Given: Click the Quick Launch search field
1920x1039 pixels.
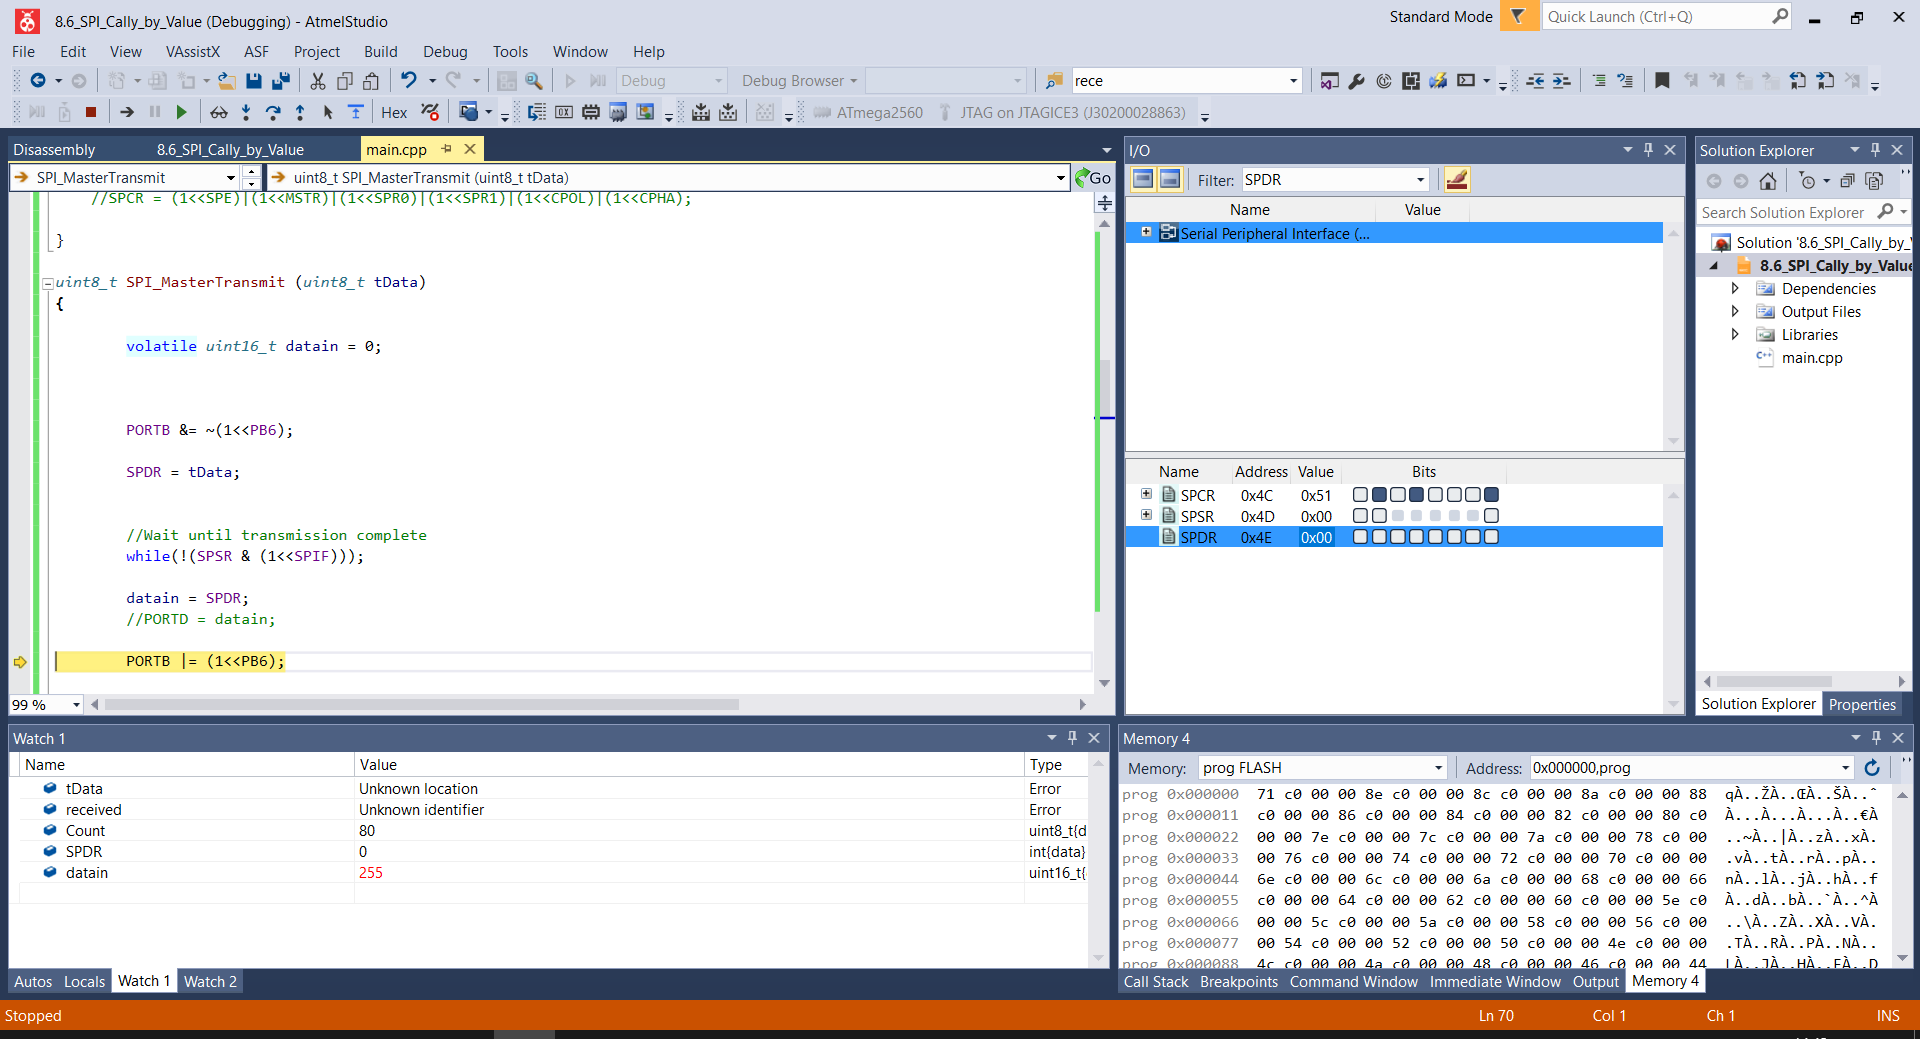Looking at the screenshot, I should [1667, 17].
